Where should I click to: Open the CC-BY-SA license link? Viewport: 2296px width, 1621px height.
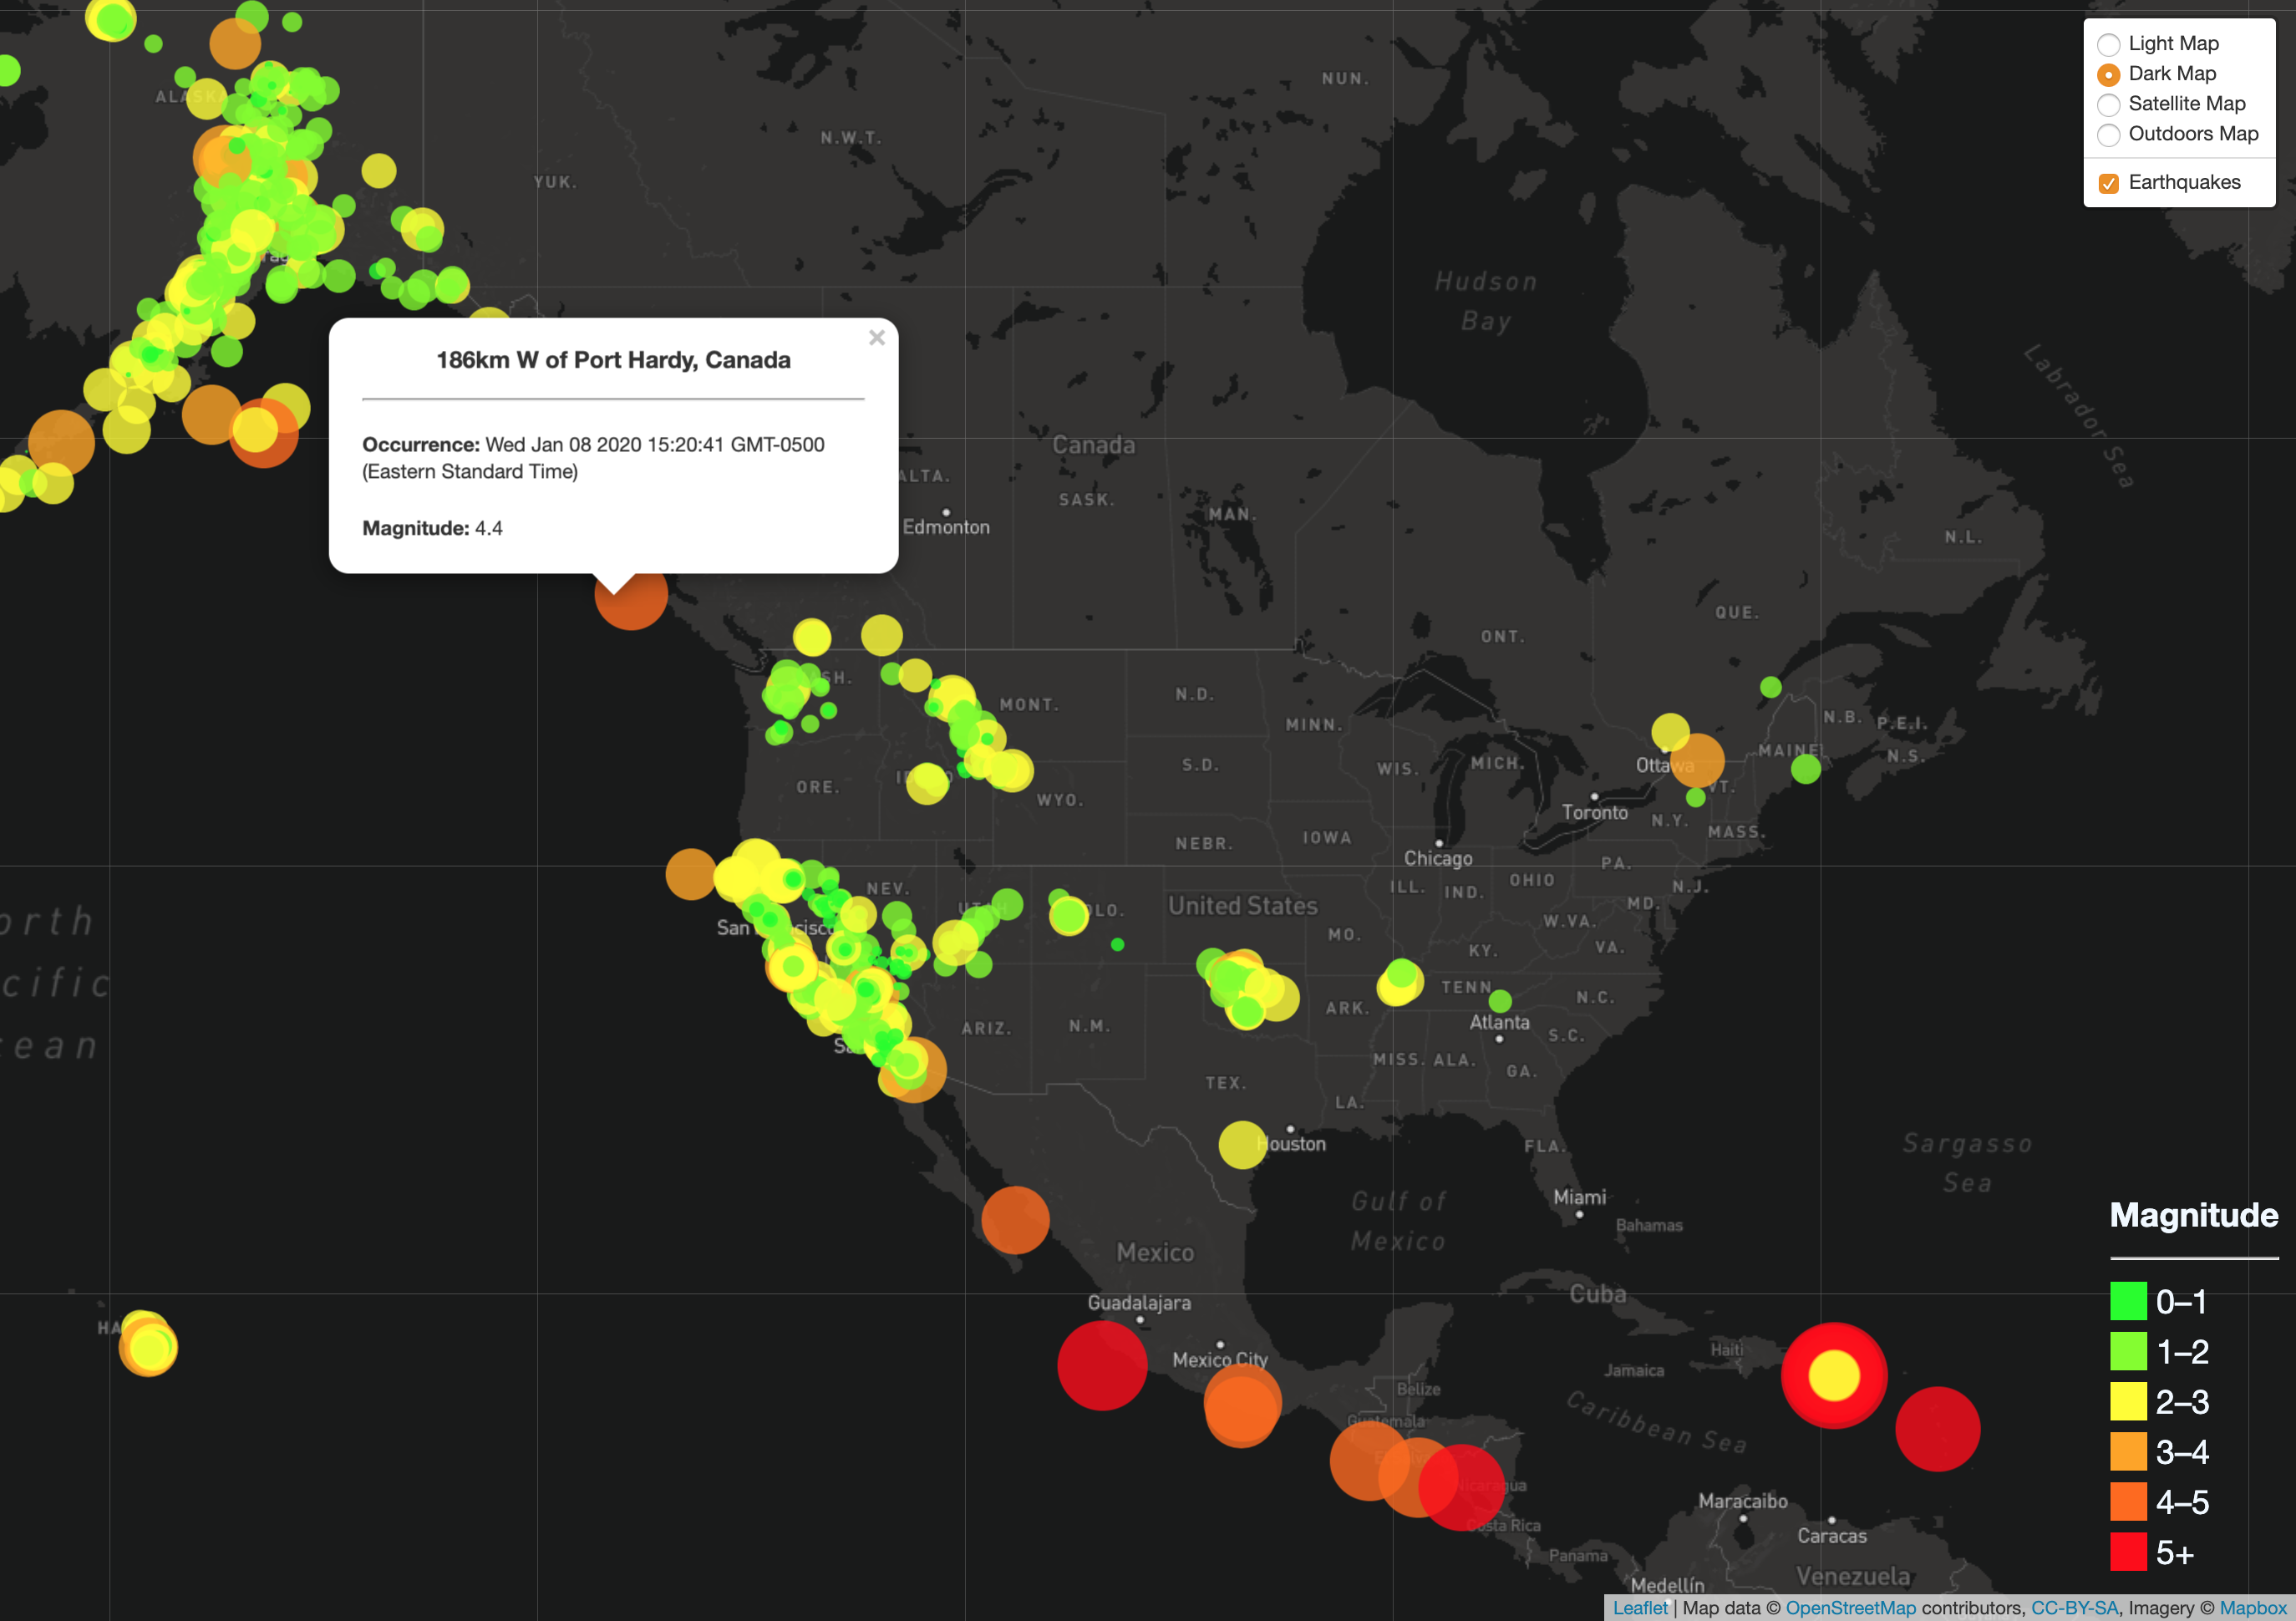(2074, 1607)
